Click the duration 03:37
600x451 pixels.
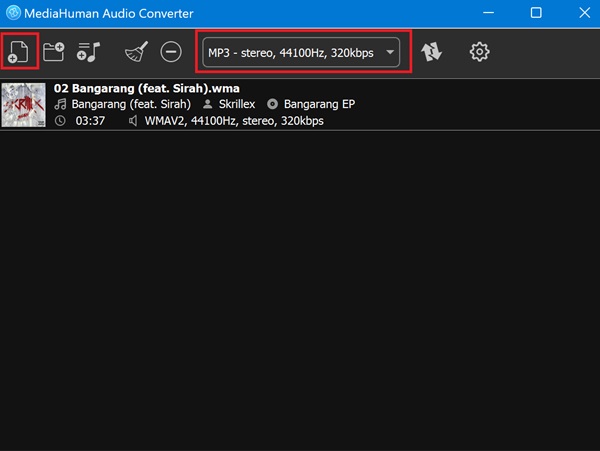(90, 121)
